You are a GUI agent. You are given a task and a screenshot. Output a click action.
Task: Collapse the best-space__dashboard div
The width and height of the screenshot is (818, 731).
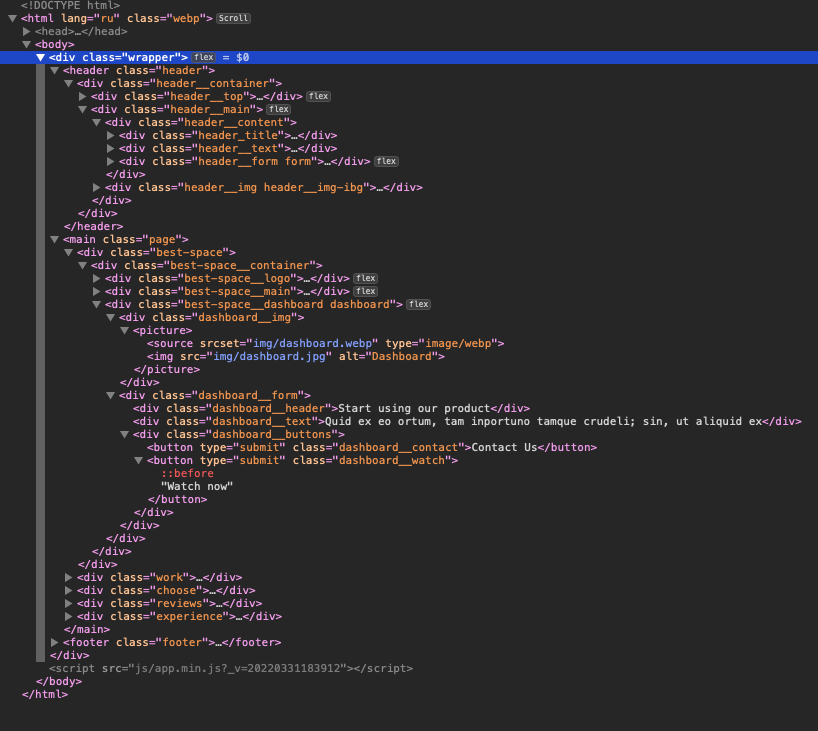pos(97,305)
